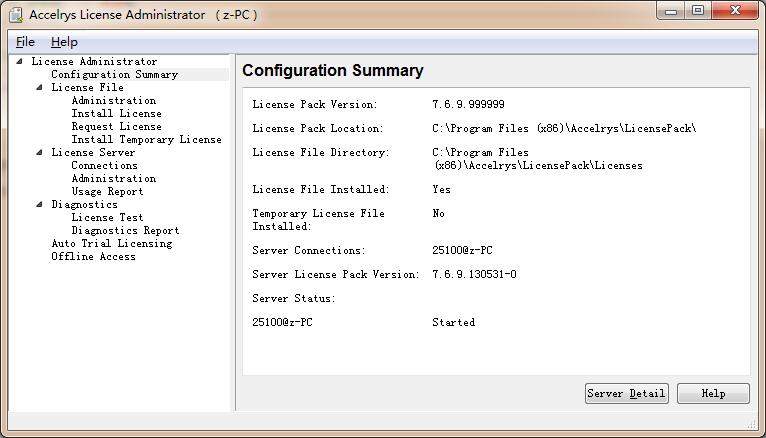Open Install Temporary License item
Viewport: 766px width, 438px height.
[146, 140]
